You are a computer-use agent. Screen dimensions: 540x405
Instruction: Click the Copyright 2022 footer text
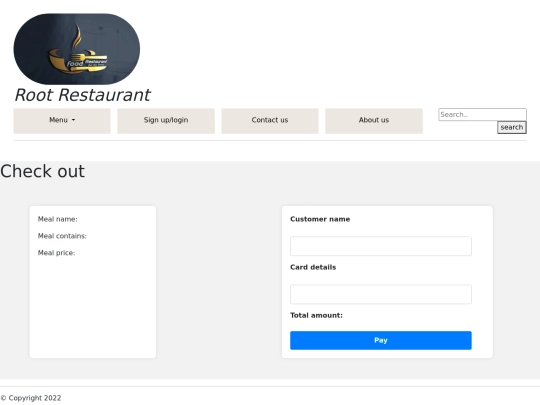click(x=31, y=398)
